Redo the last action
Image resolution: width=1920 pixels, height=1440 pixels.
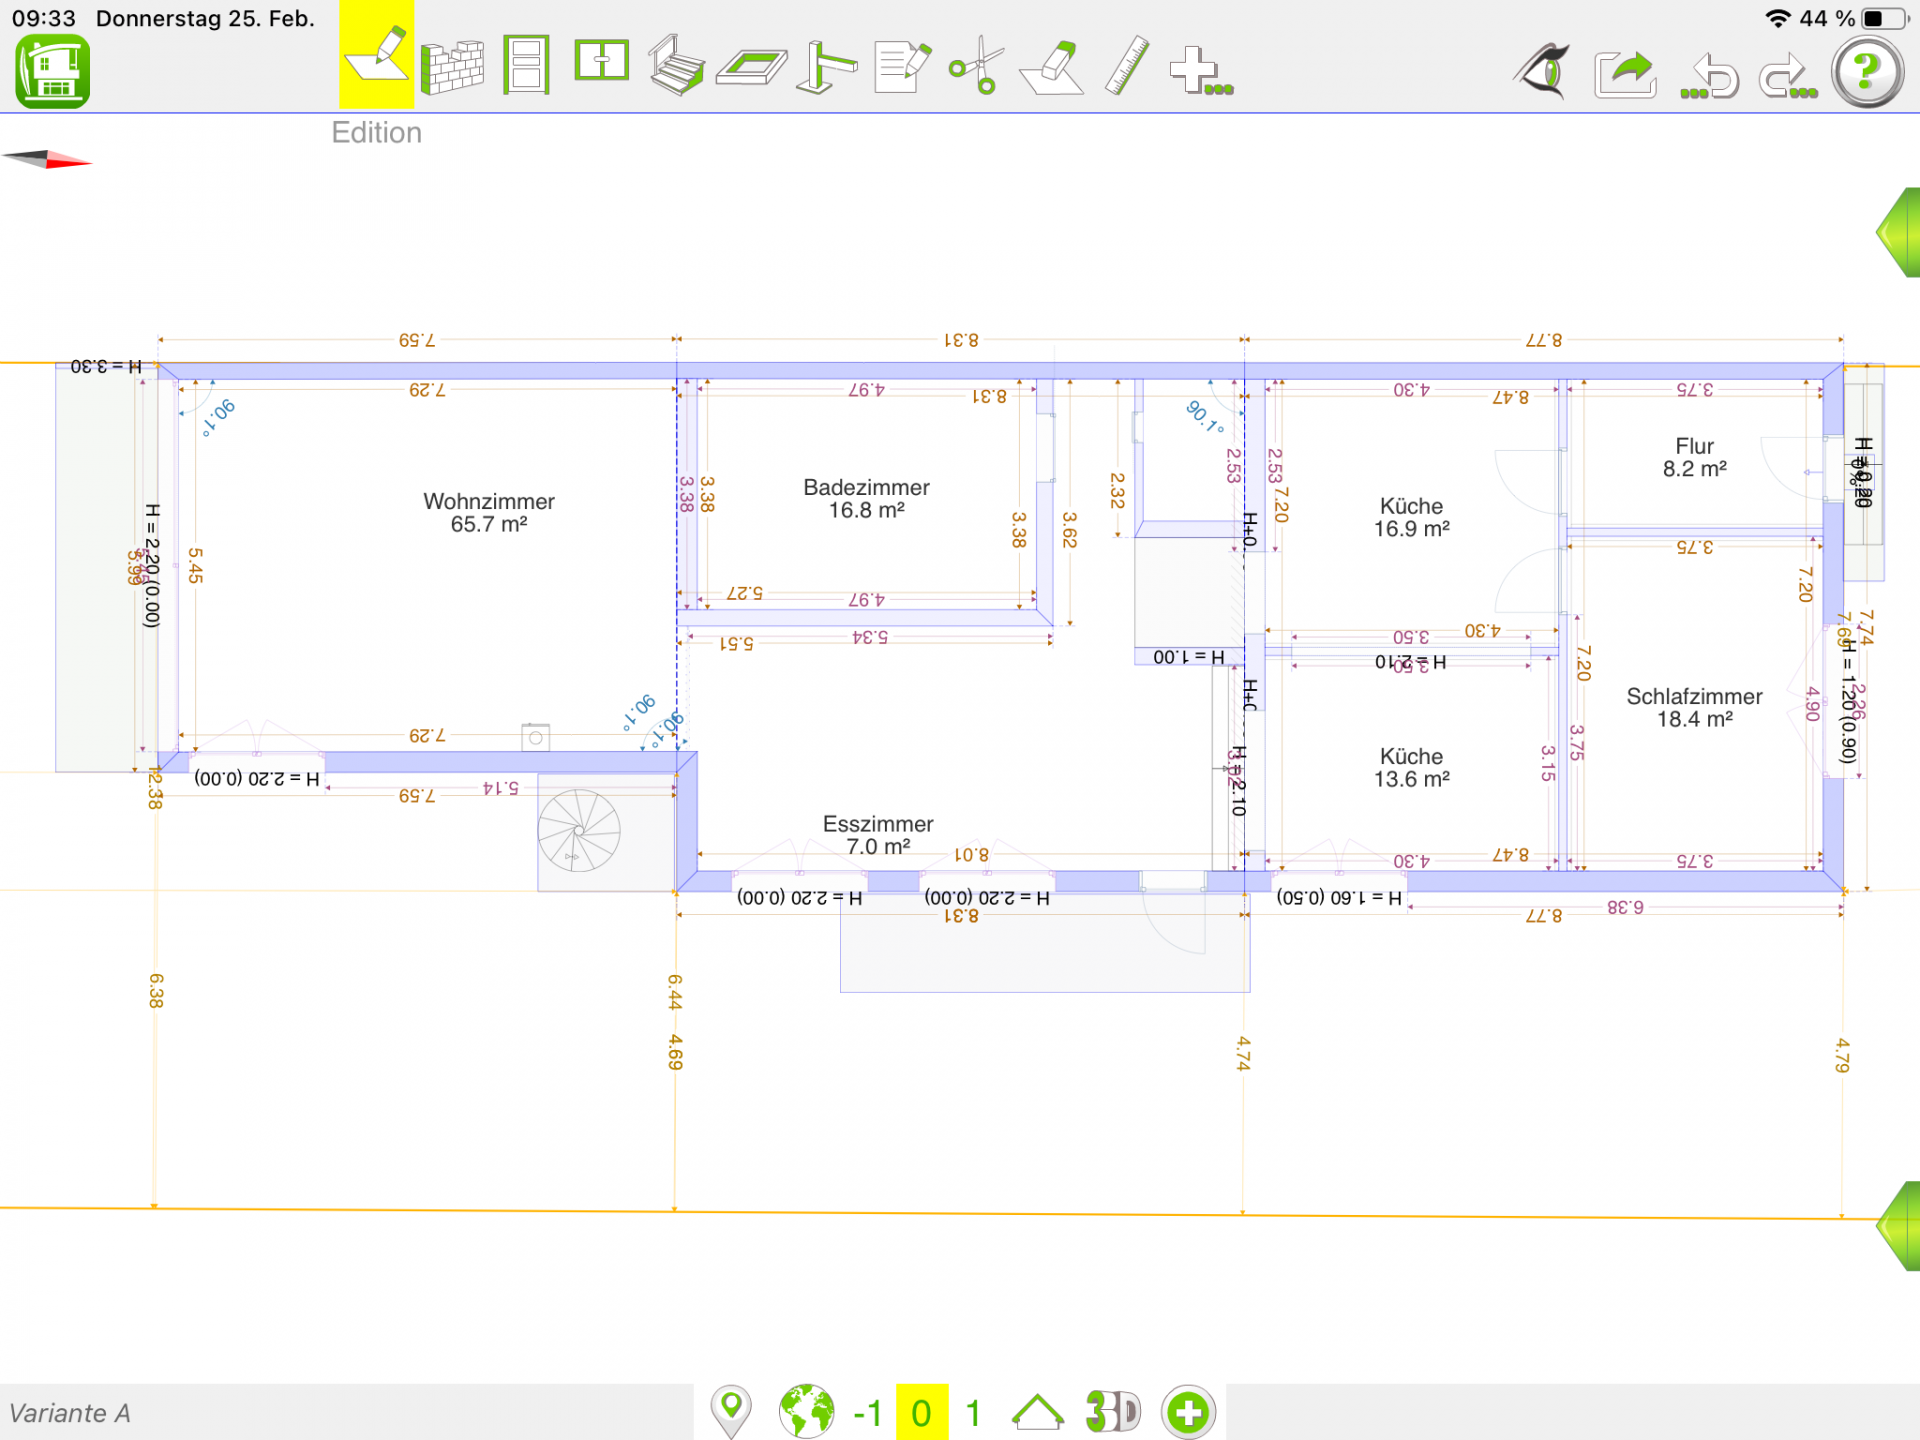click(1787, 77)
